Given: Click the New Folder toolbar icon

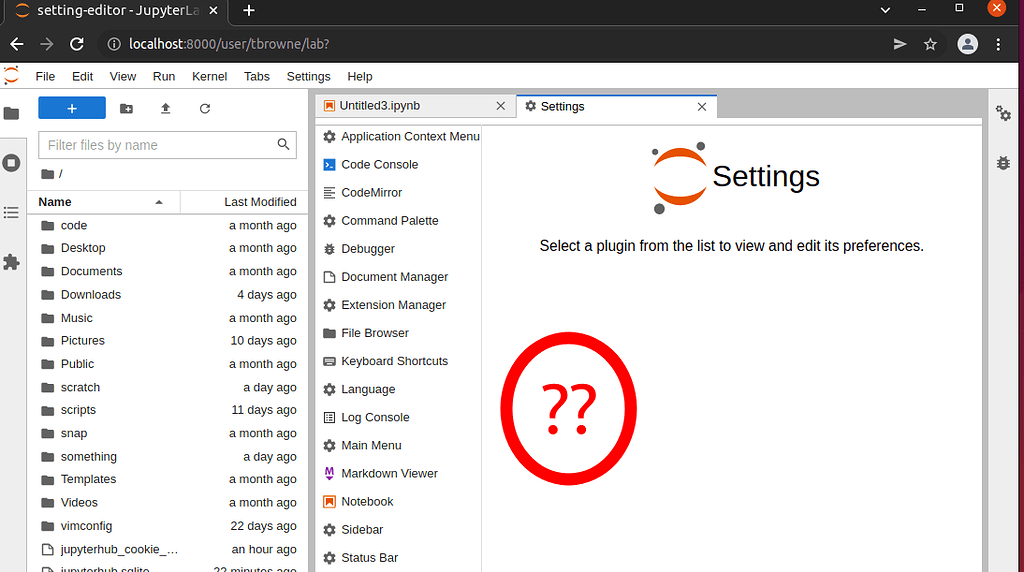Looking at the screenshot, I should tap(126, 108).
